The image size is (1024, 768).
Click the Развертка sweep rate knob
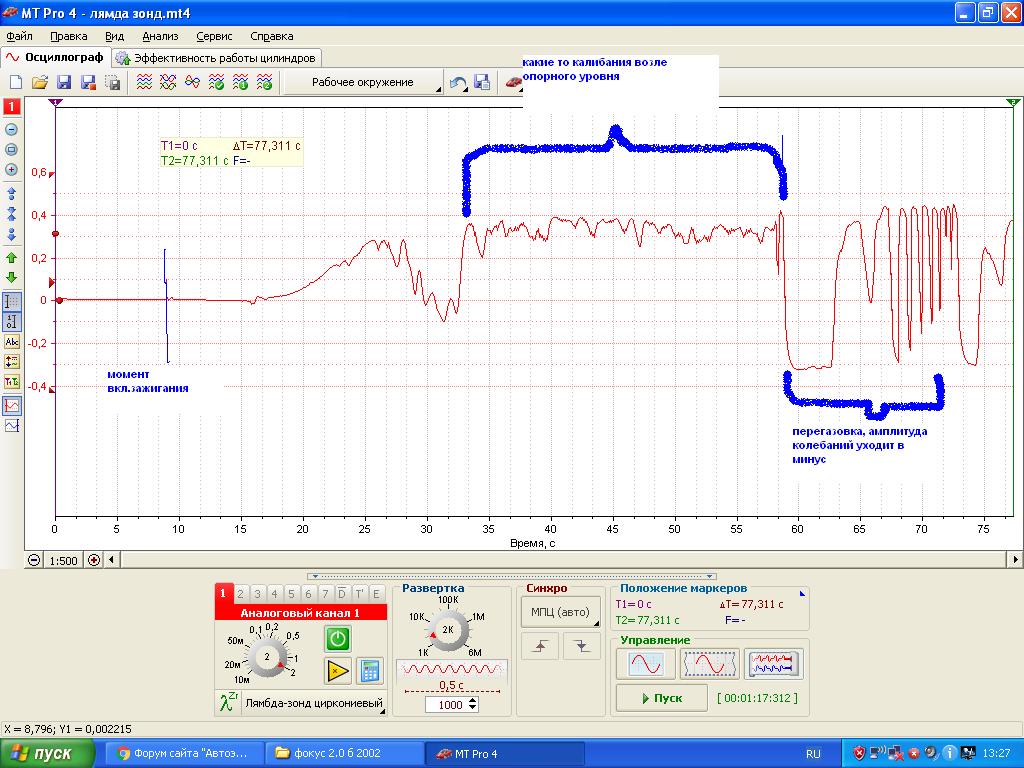pos(447,630)
